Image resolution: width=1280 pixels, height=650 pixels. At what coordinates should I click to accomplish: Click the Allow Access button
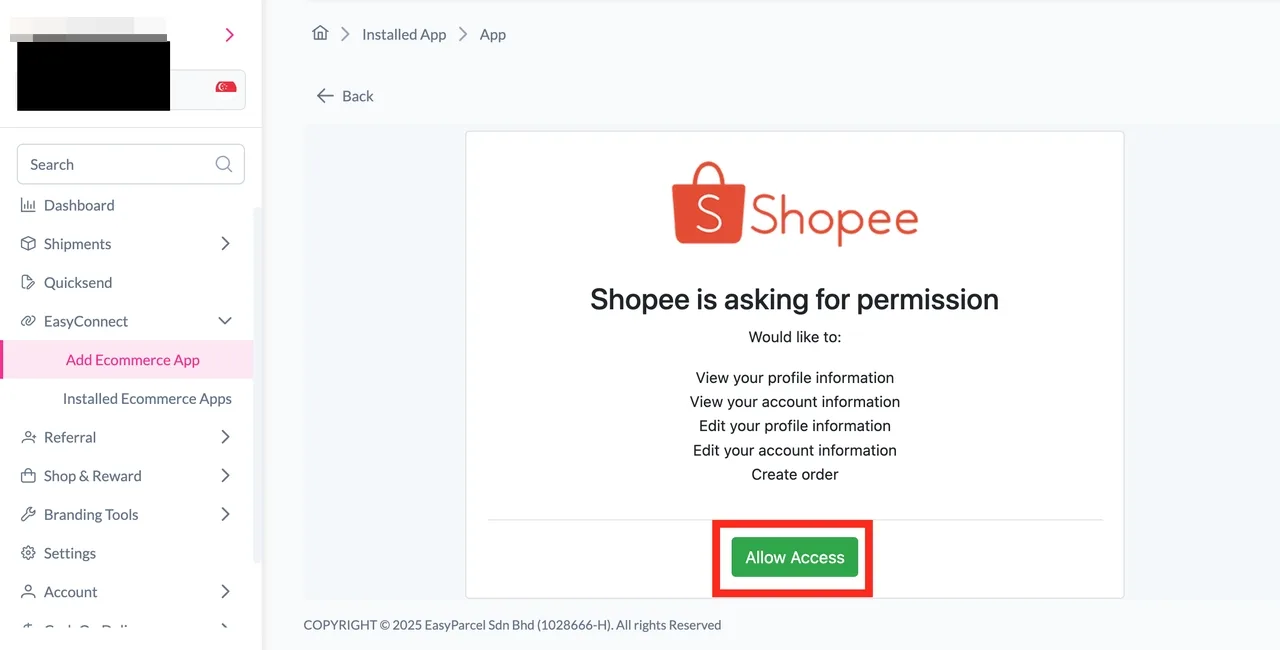[x=793, y=557]
